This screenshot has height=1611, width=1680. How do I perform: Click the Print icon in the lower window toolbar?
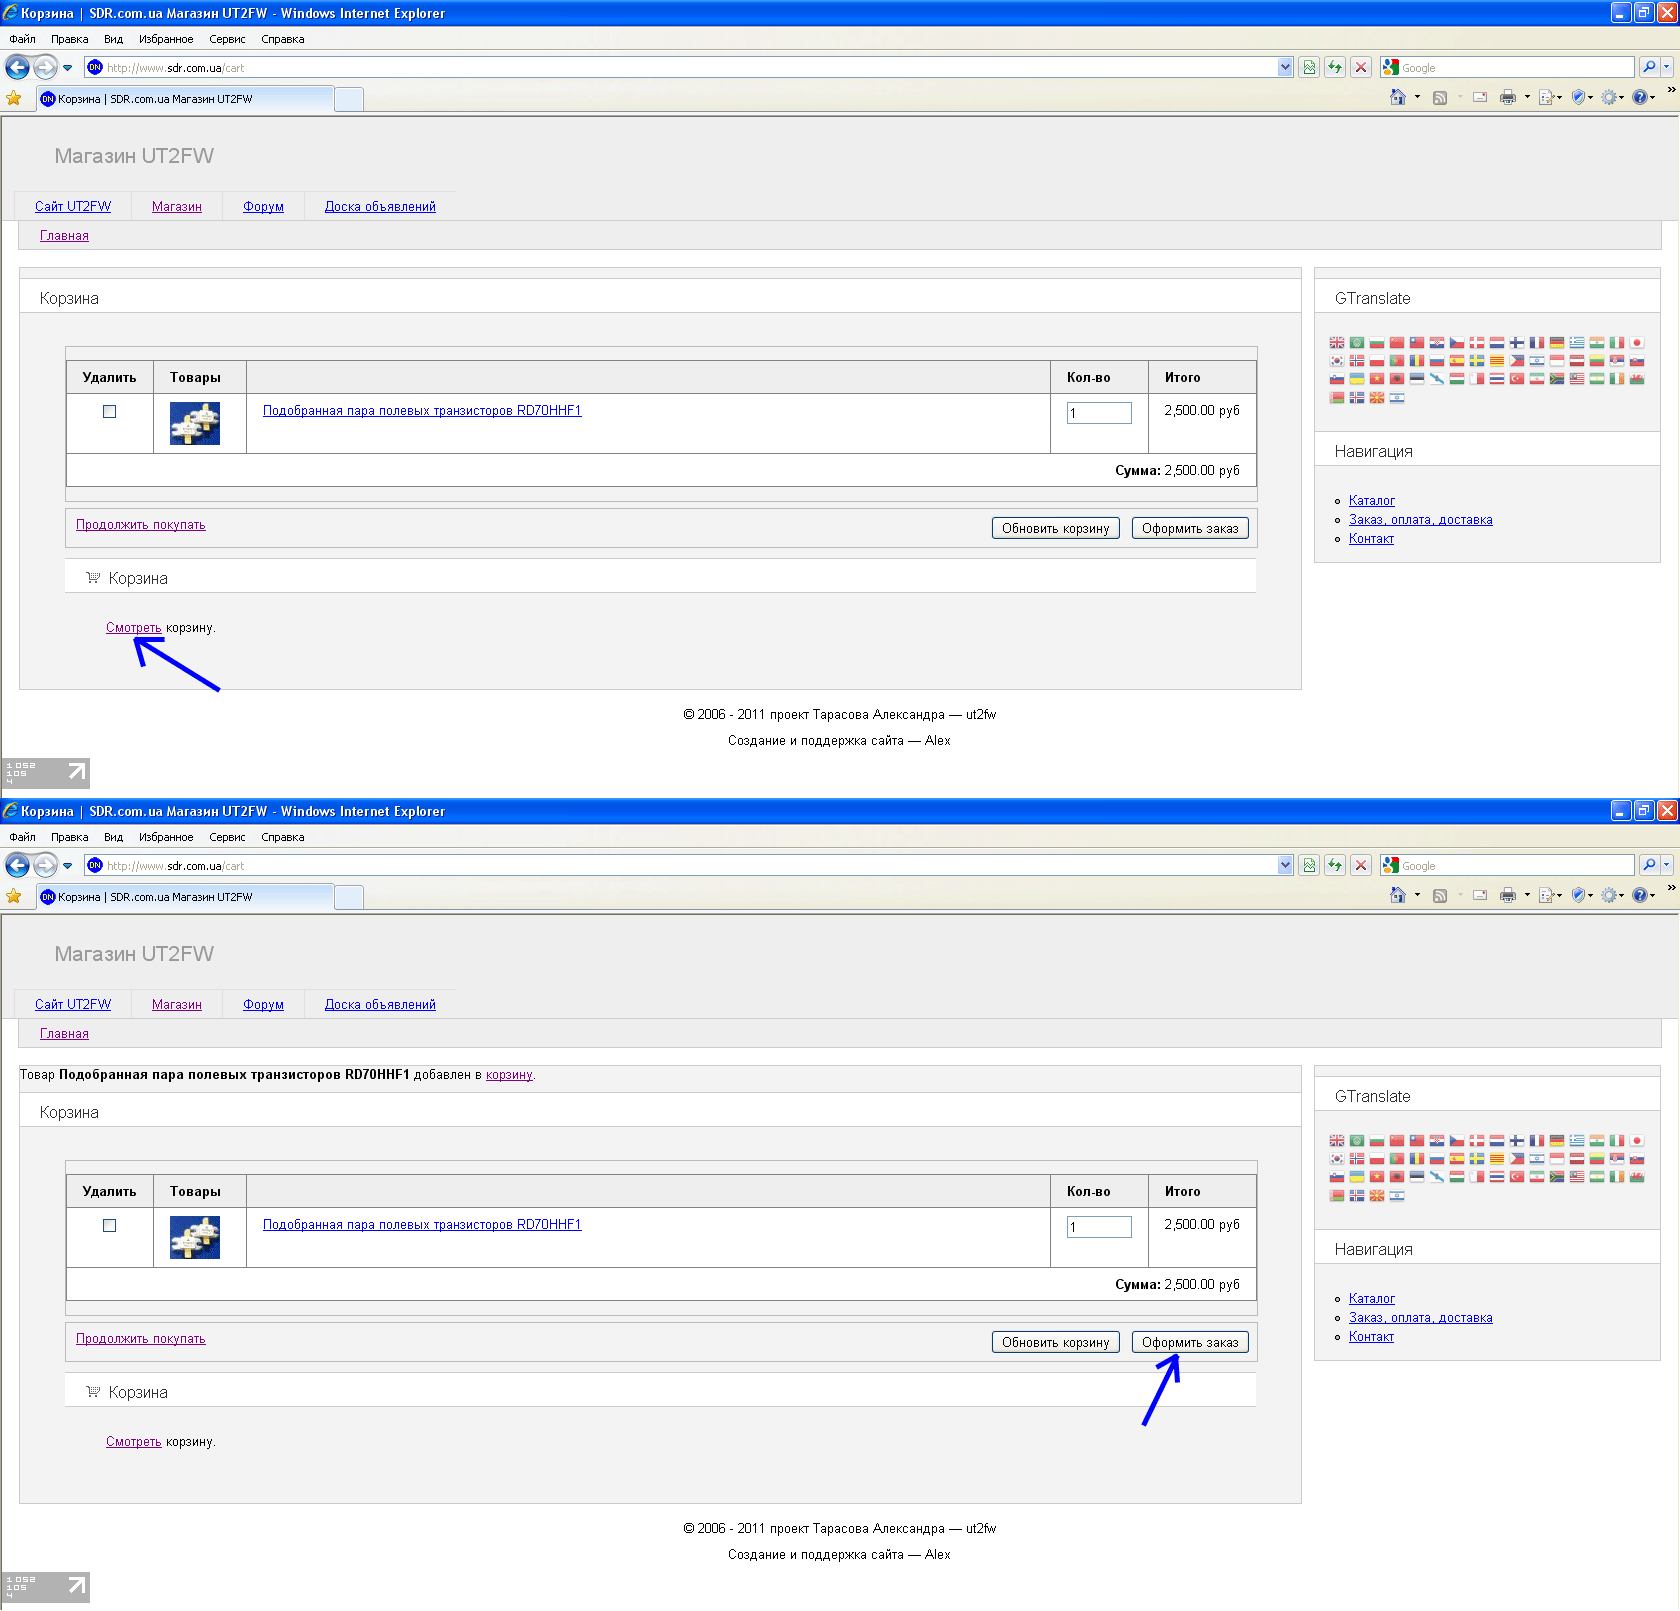click(x=1507, y=895)
